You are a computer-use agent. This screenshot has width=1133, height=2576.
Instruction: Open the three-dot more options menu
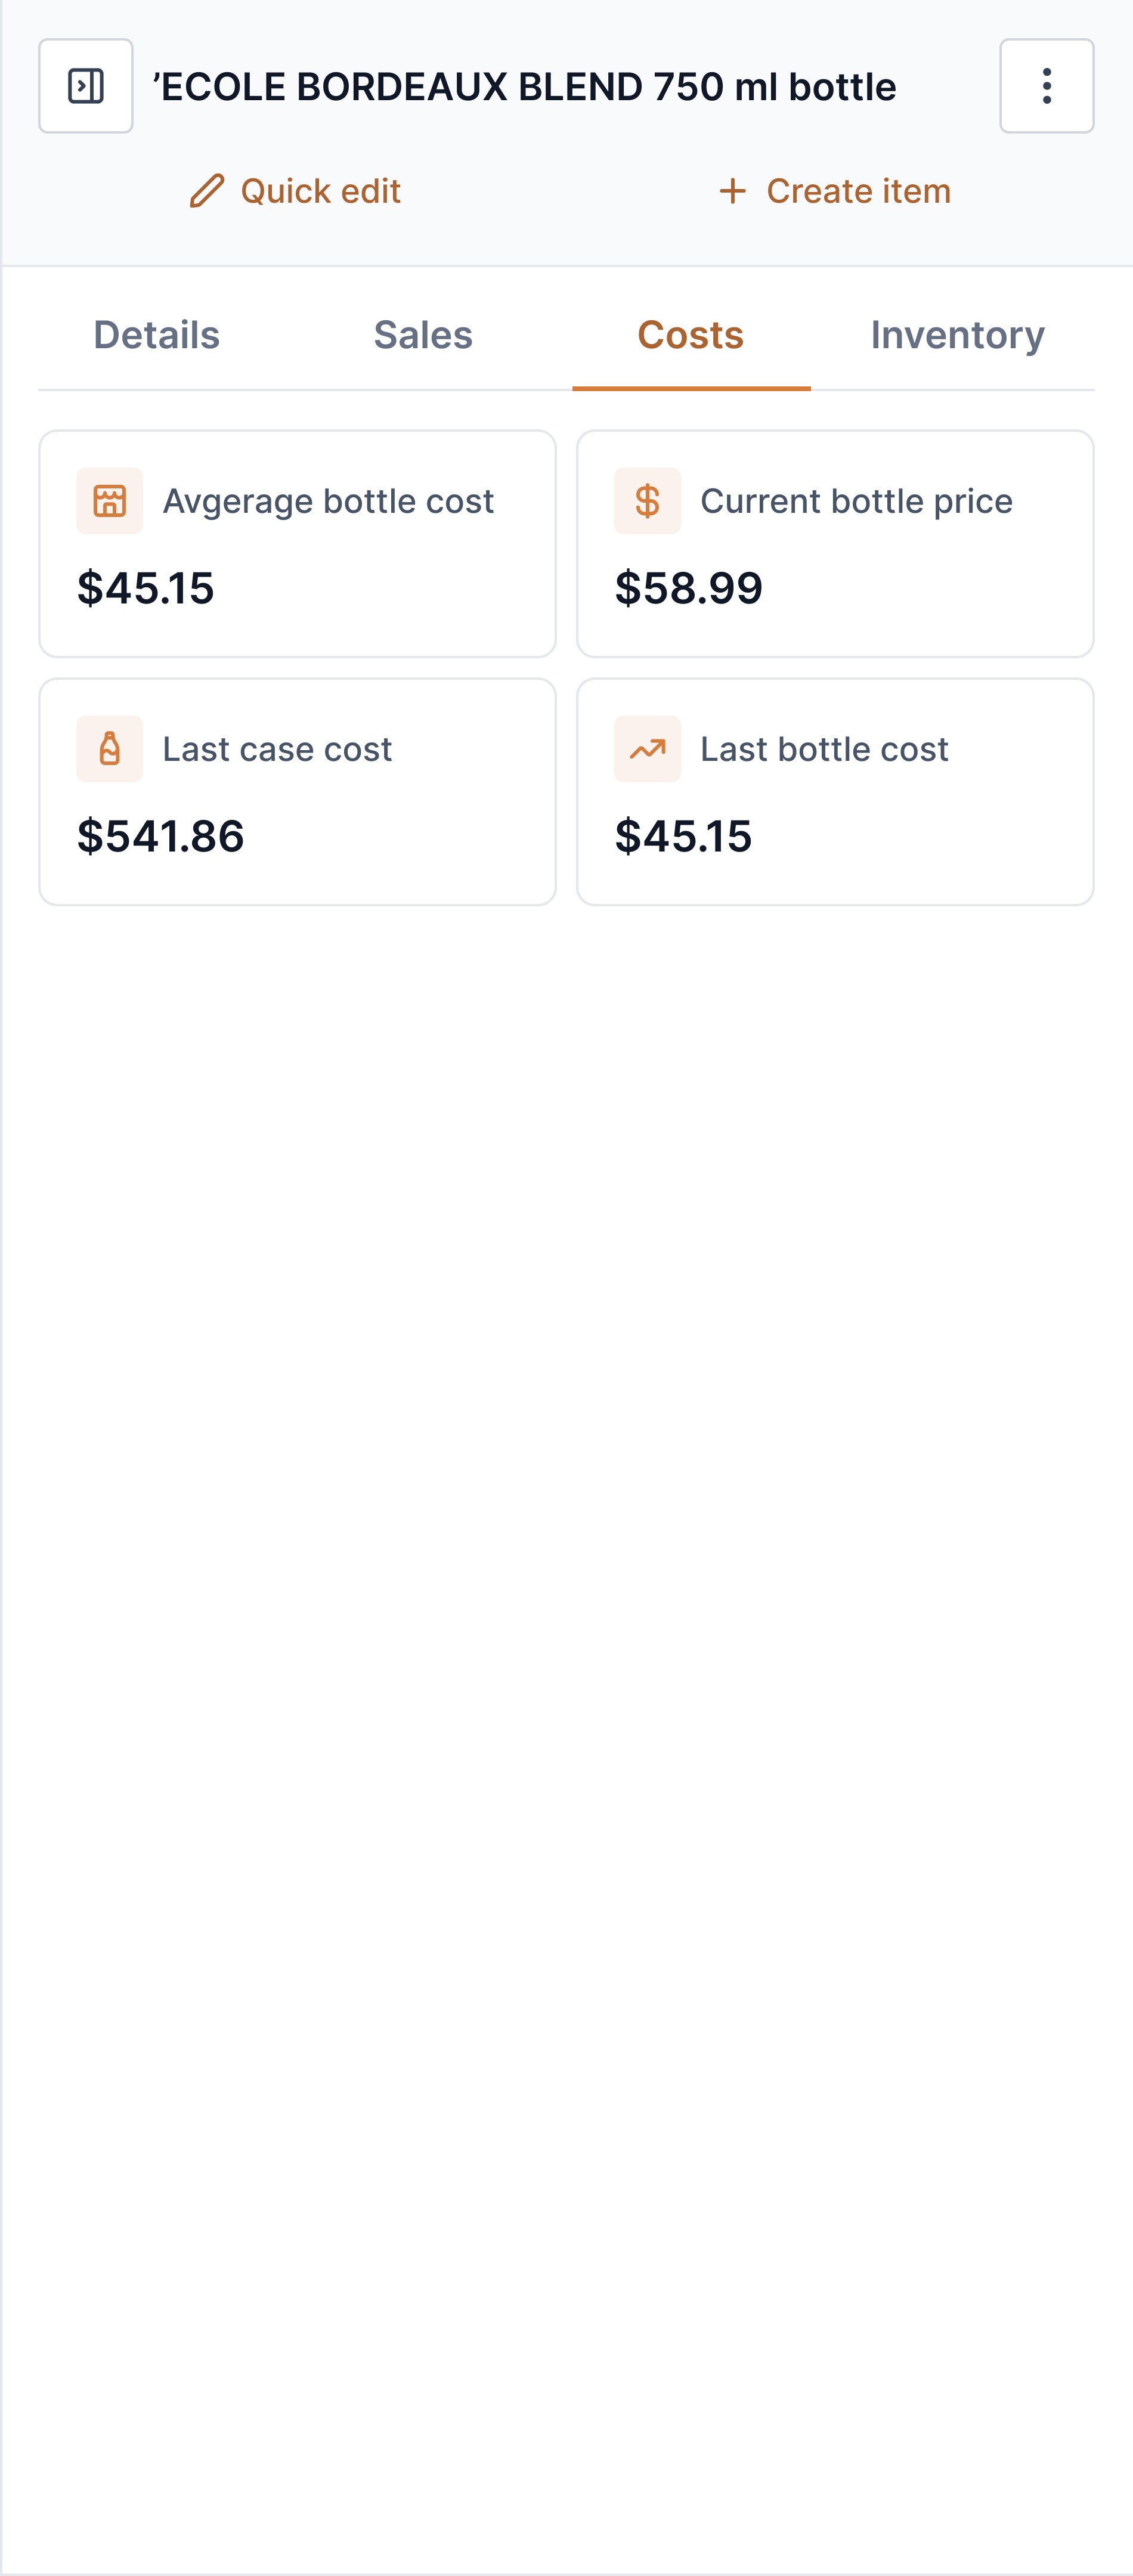coord(1046,86)
